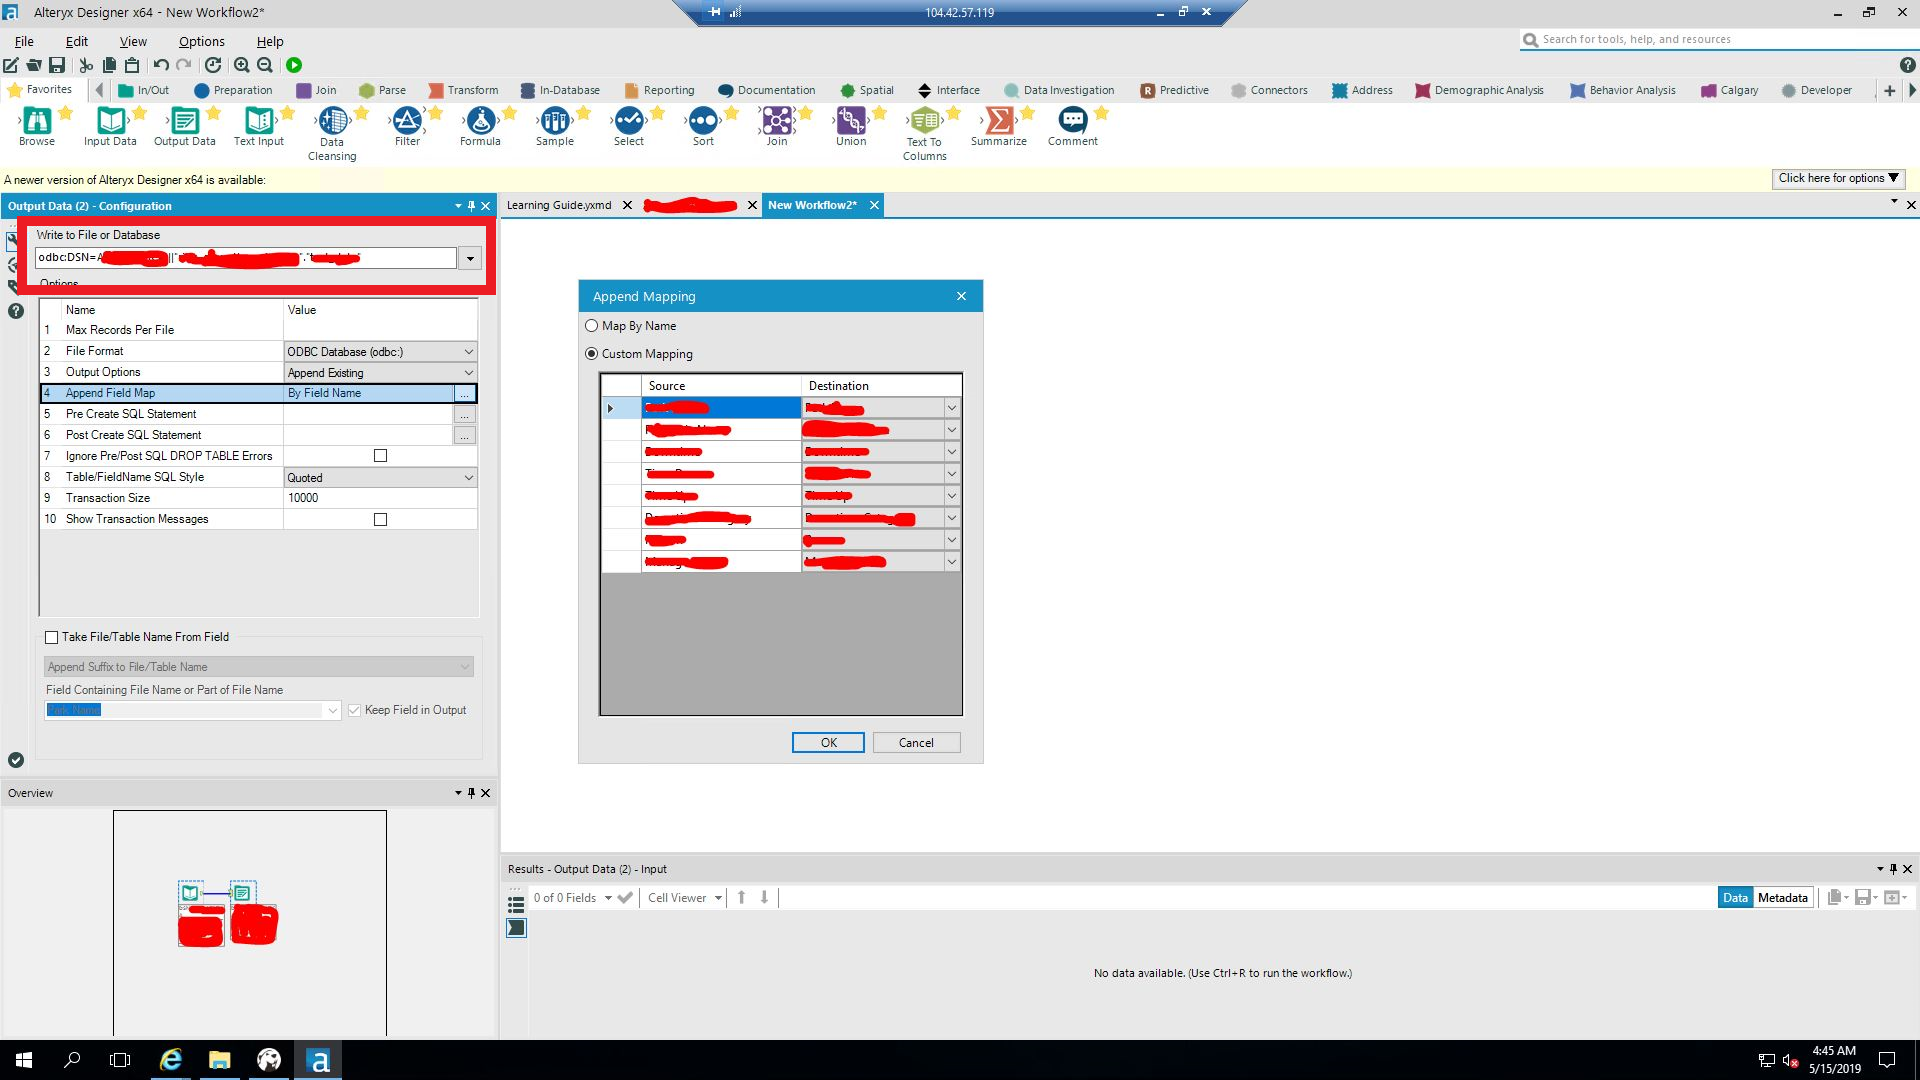The width and height of the screenshot is (1920, 1080).
Task: Click the 'Click here for options' banner
Action: point(1838,178)
